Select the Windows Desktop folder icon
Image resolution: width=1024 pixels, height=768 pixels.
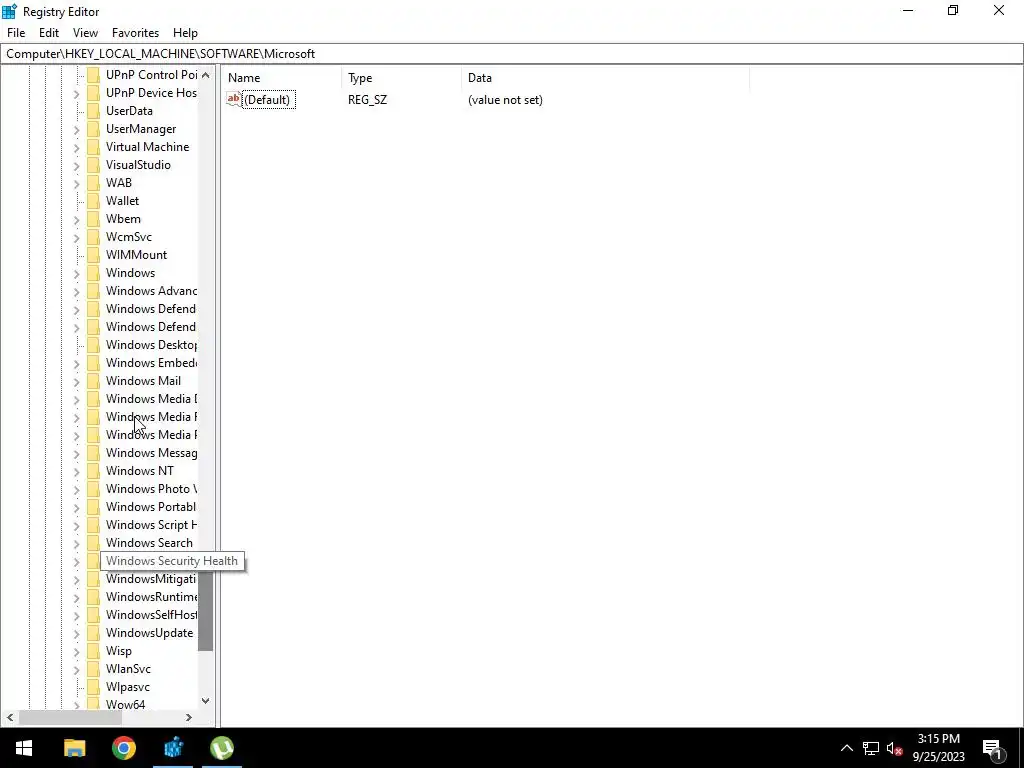(93, 345)
